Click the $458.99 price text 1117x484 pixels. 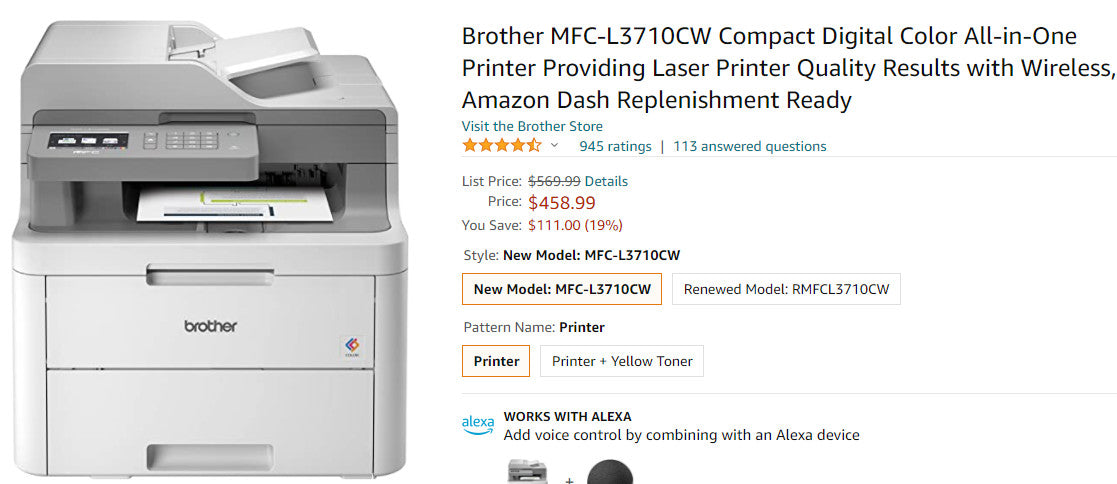tap(562, 202)
